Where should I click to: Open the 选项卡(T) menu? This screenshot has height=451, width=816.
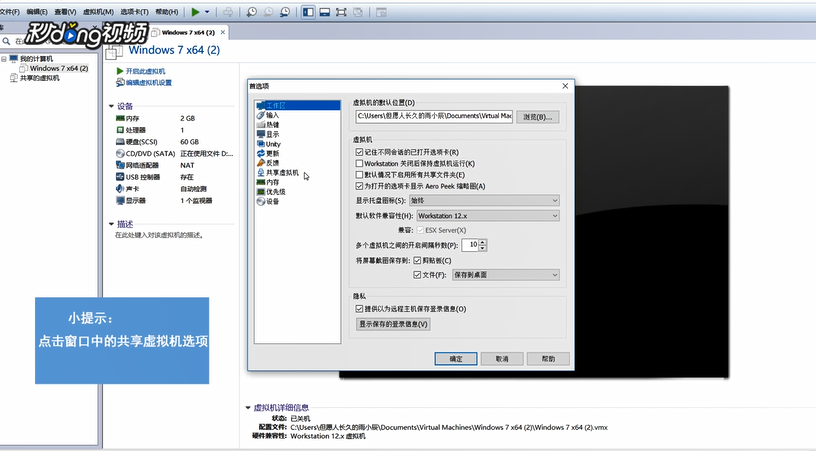134,11
